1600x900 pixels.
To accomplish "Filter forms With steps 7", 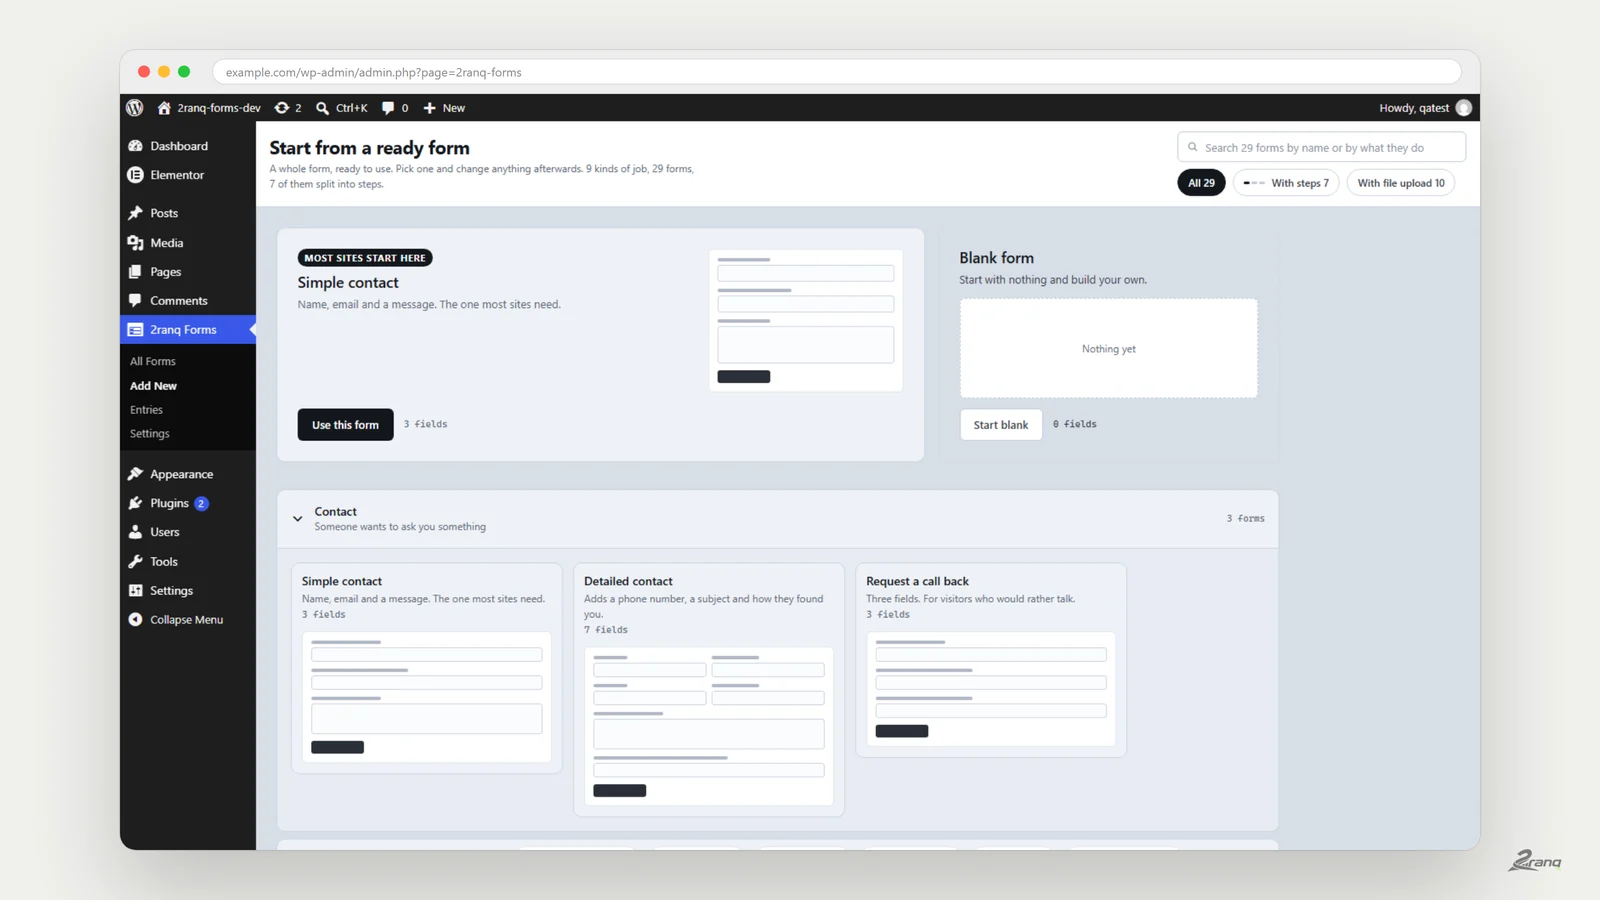I will (x=1286, y=183).
